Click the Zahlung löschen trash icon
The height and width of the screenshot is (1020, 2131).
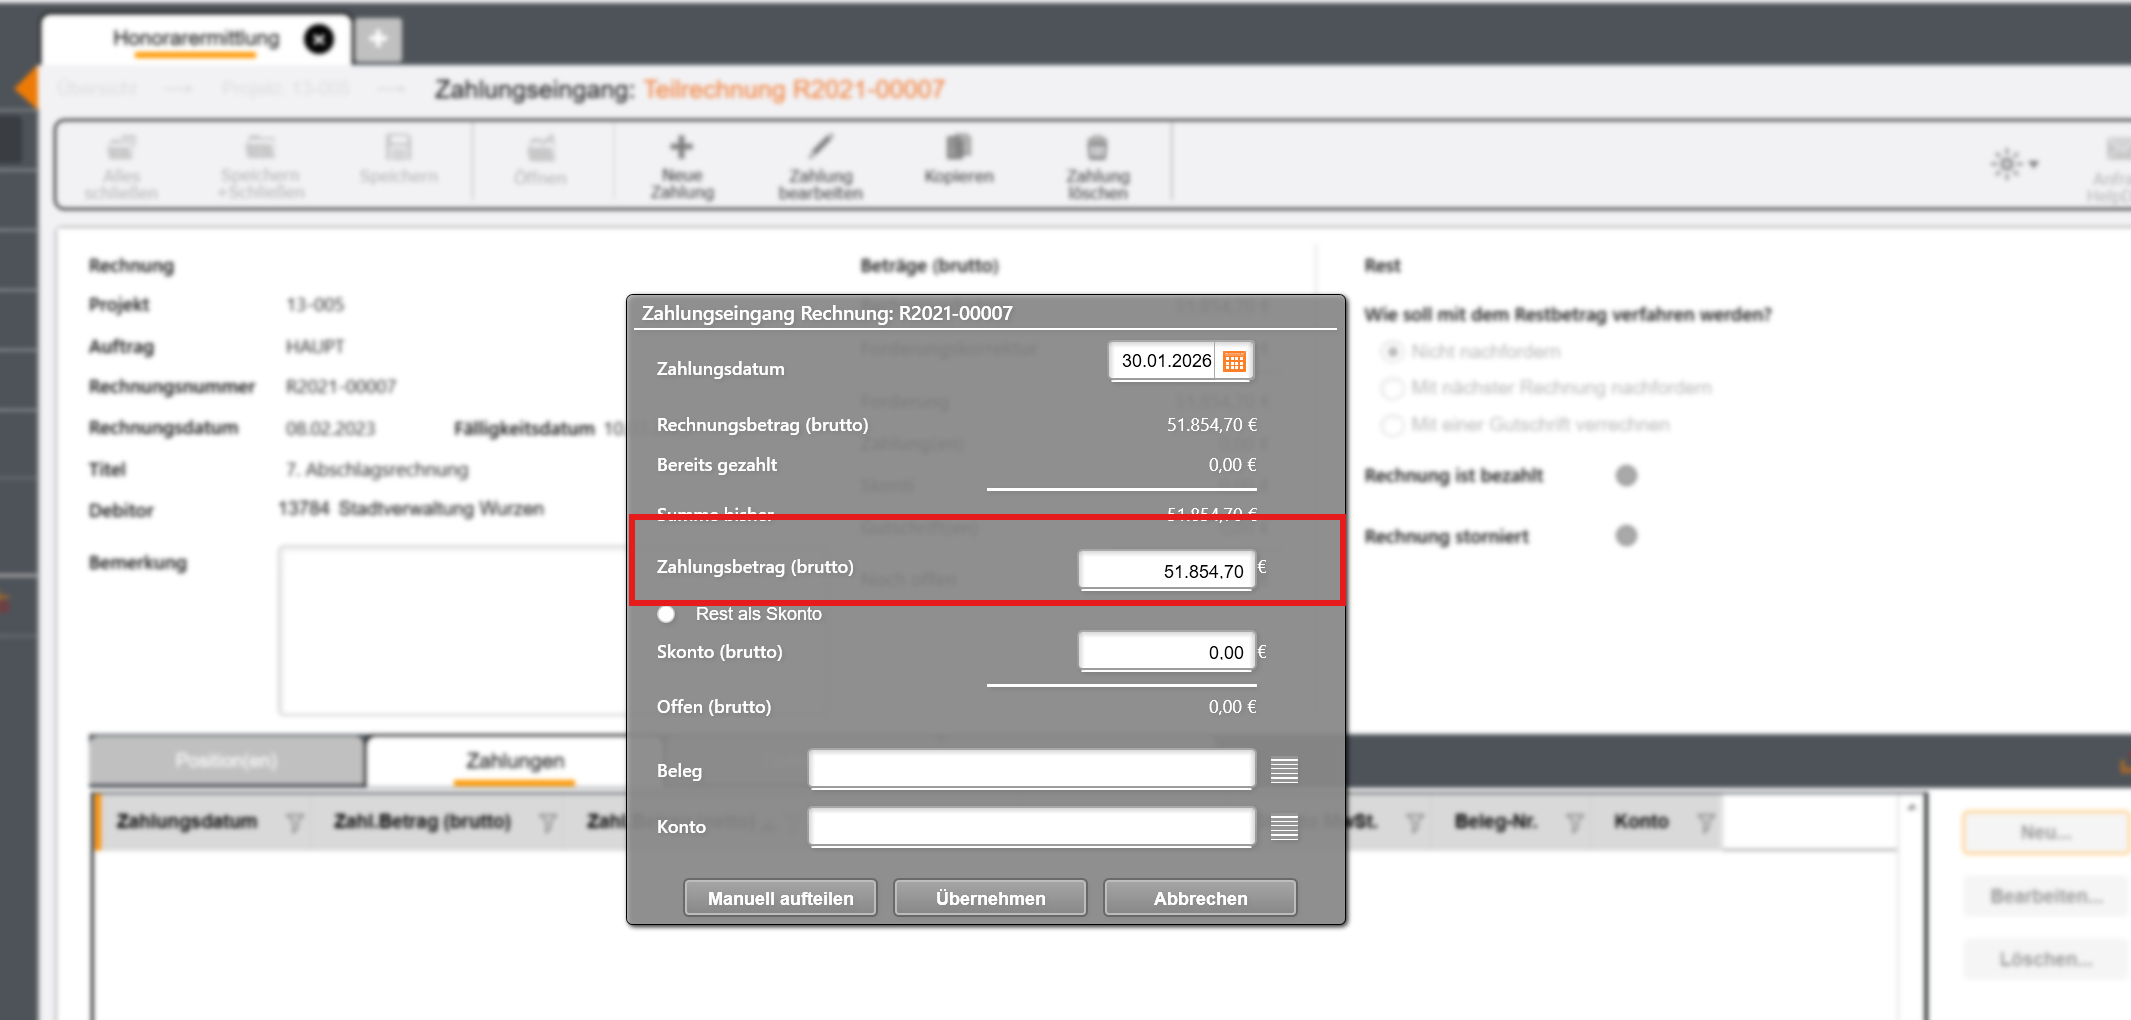point(1097,148)
